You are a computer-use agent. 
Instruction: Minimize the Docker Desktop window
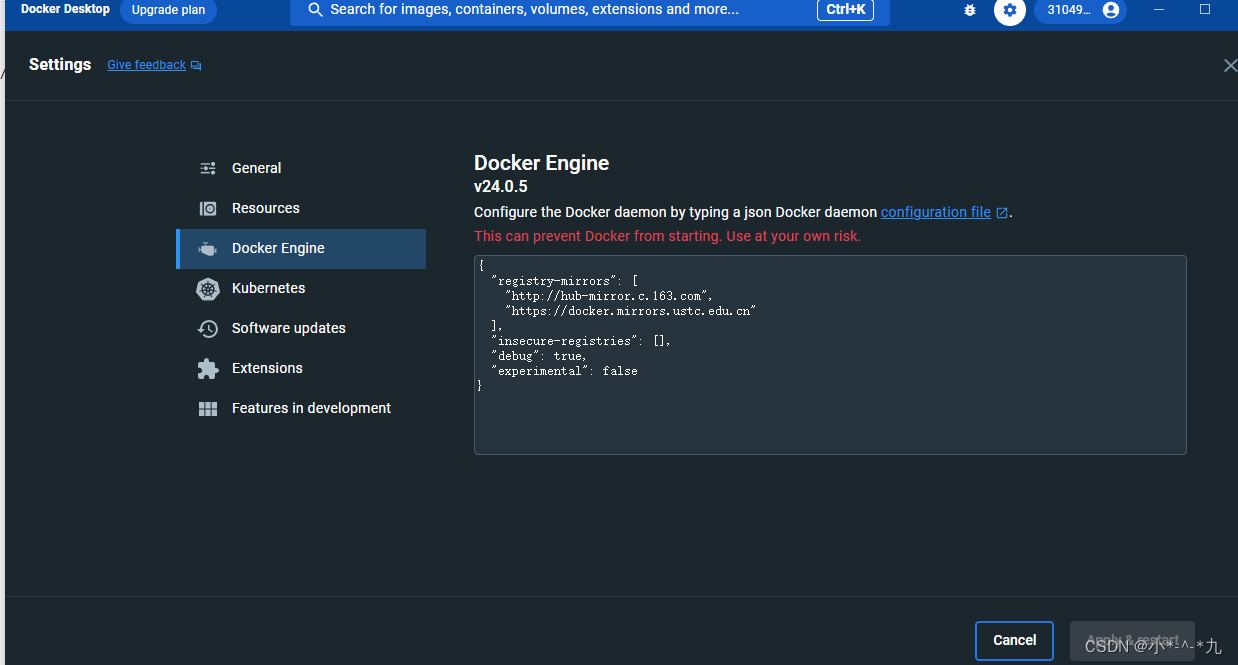click(1159, 10)
